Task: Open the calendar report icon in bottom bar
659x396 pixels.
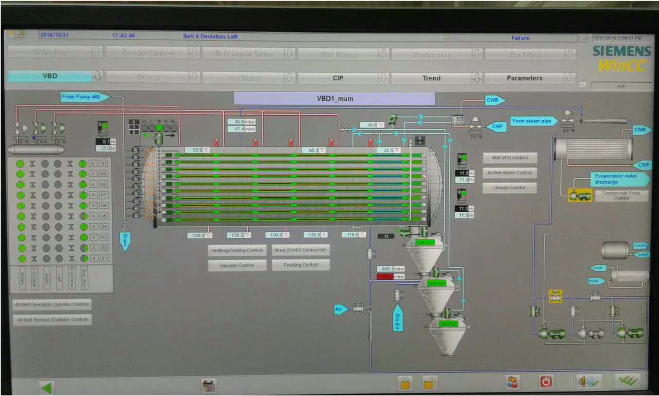Action: tap(208, 385)
